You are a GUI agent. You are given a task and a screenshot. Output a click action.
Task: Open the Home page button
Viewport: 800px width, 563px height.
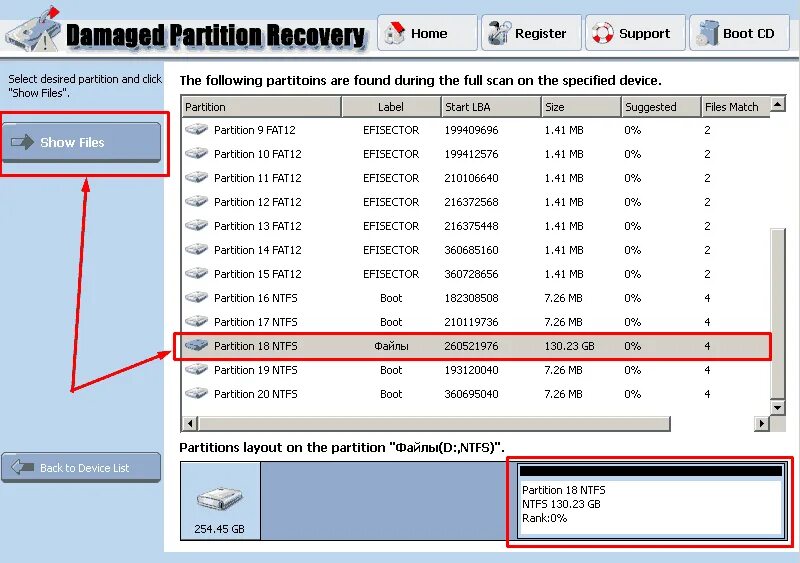tap(427, 33)
